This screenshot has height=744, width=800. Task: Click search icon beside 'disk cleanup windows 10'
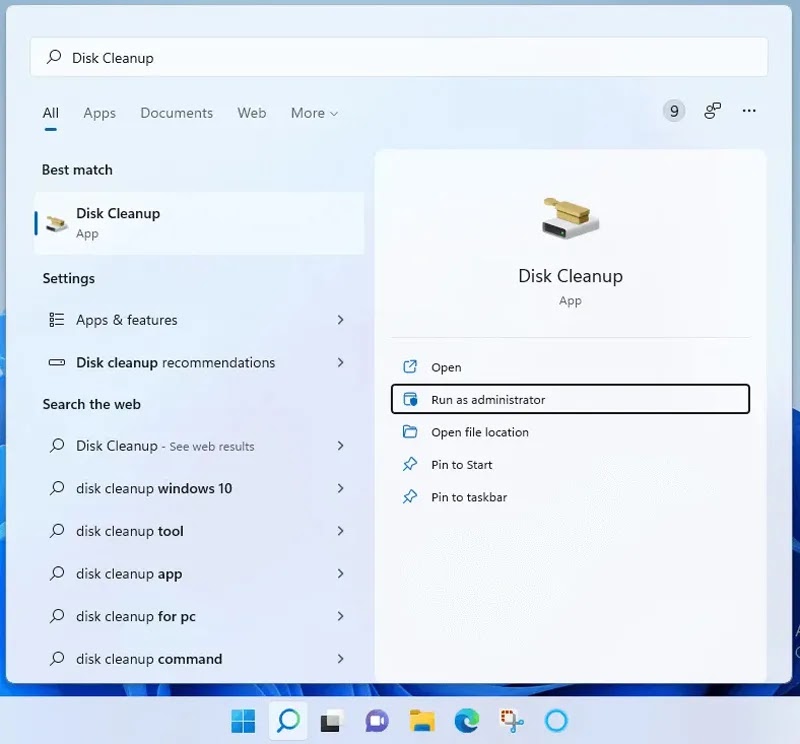[57, 488]
